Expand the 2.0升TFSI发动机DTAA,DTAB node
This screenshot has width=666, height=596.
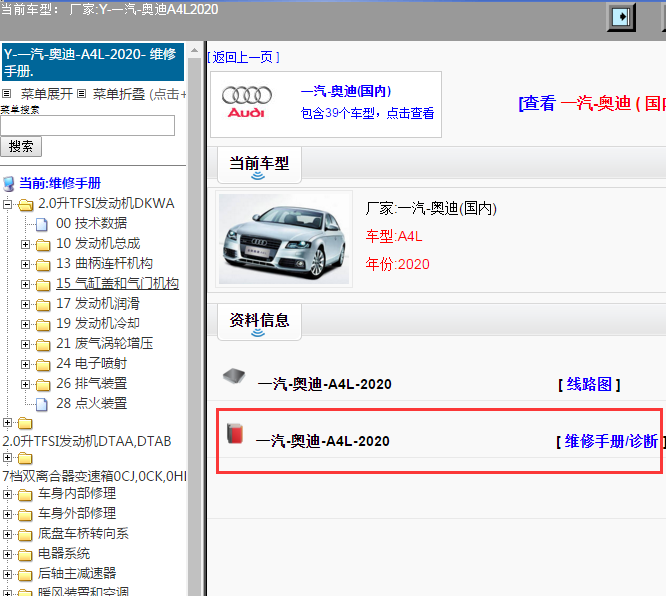(7, 422)
